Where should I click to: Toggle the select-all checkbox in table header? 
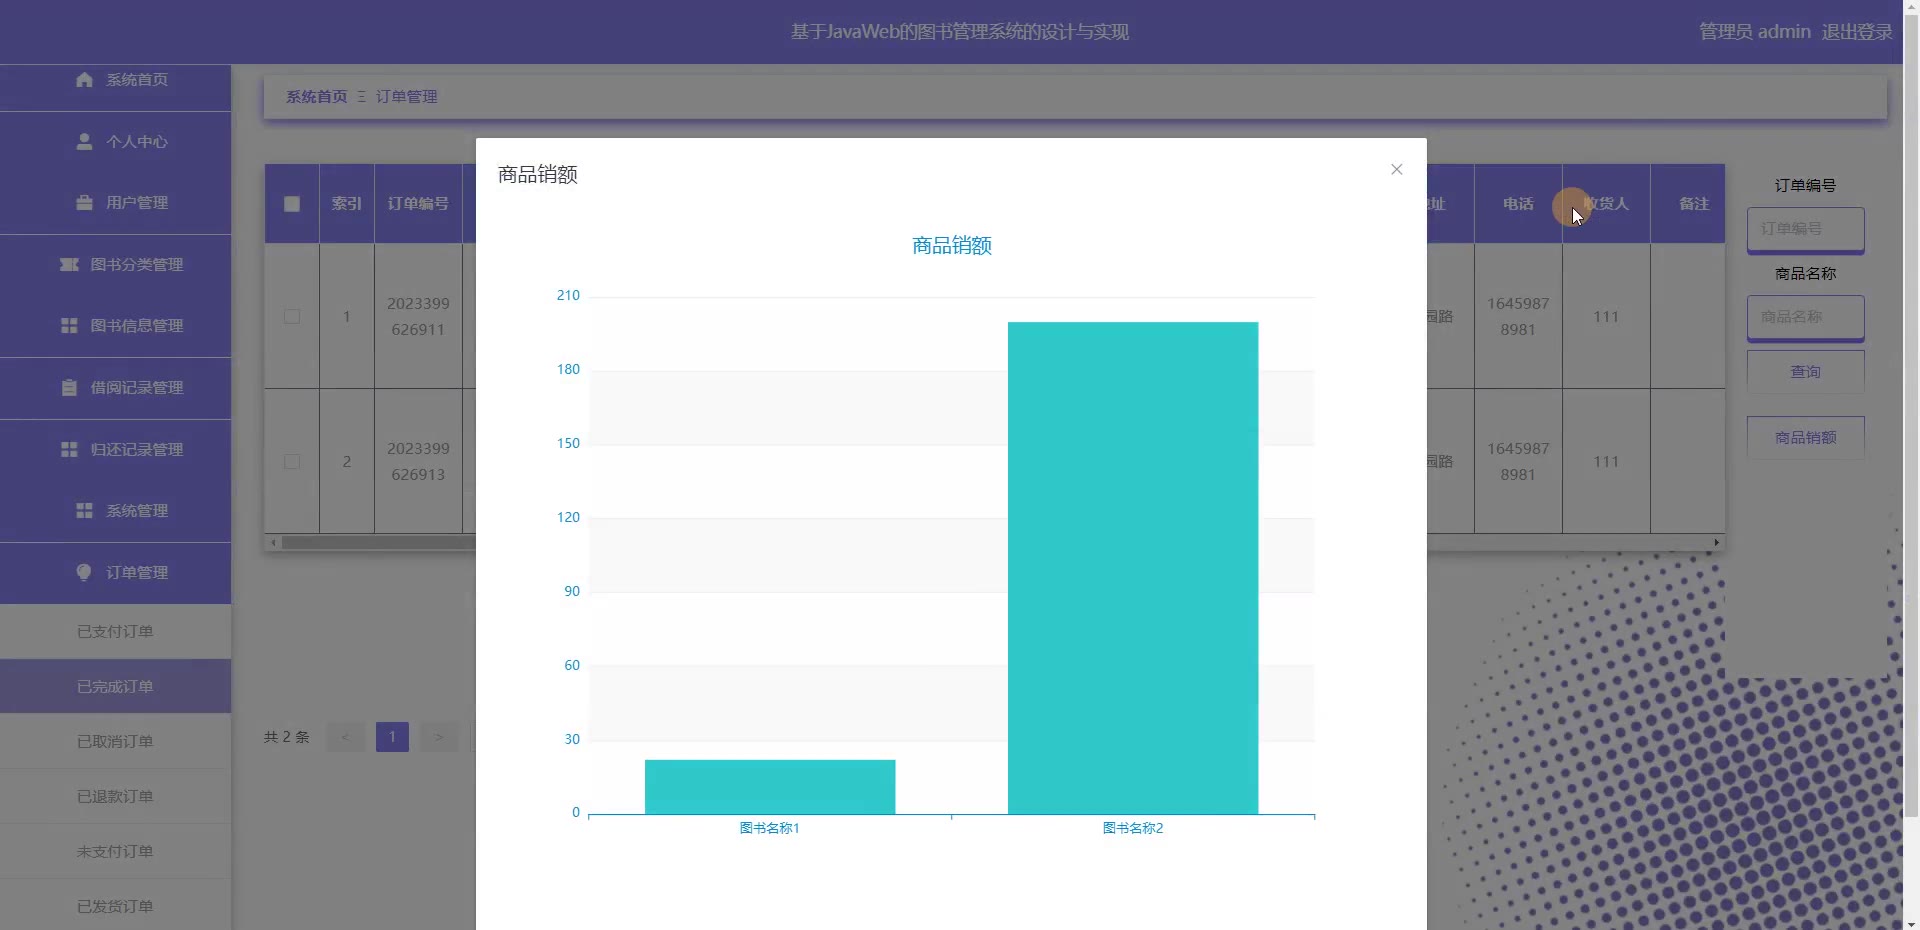pyautogui.click(x=291, y=204)
